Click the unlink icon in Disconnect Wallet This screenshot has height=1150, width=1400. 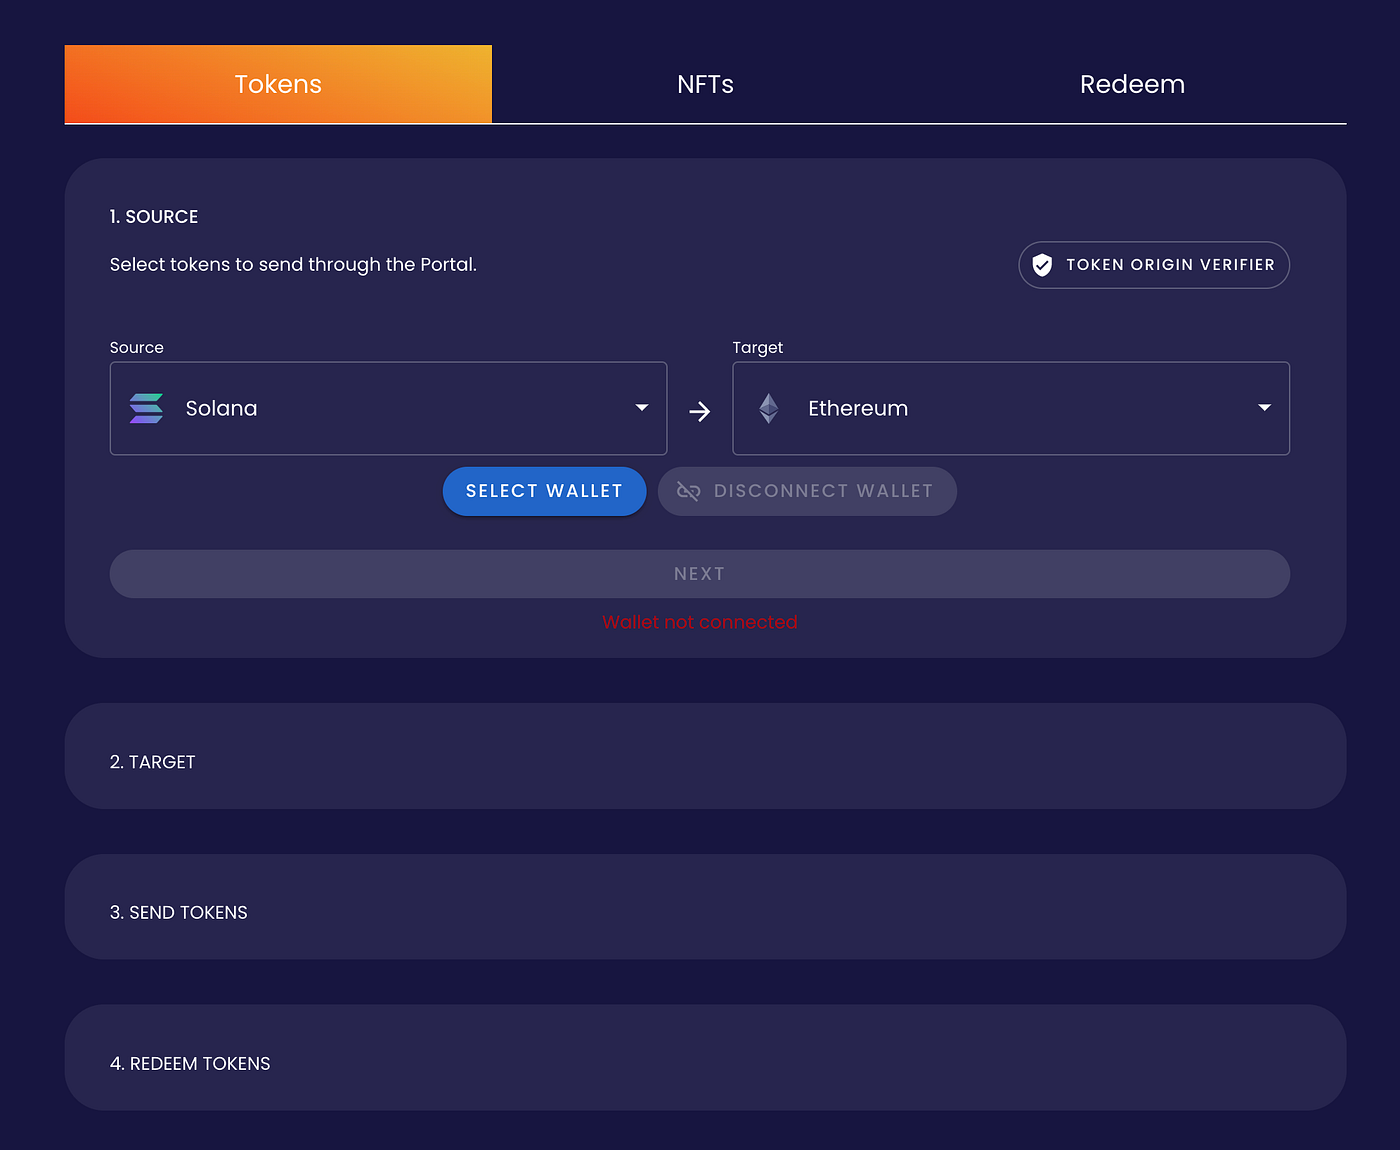[689, 491]
